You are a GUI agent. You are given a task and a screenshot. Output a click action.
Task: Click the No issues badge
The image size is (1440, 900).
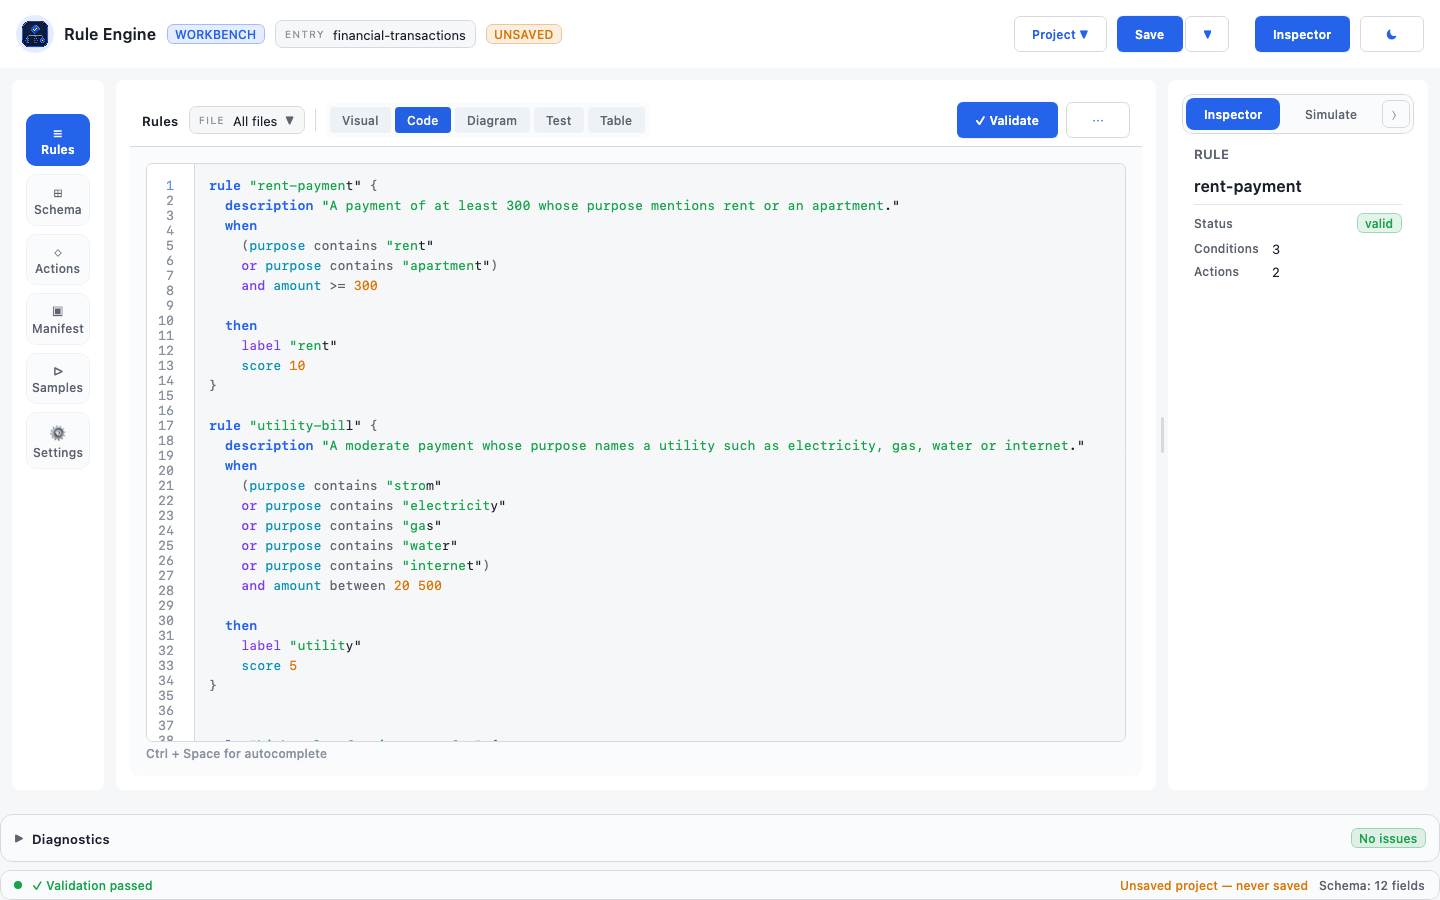click(1388, 838)
